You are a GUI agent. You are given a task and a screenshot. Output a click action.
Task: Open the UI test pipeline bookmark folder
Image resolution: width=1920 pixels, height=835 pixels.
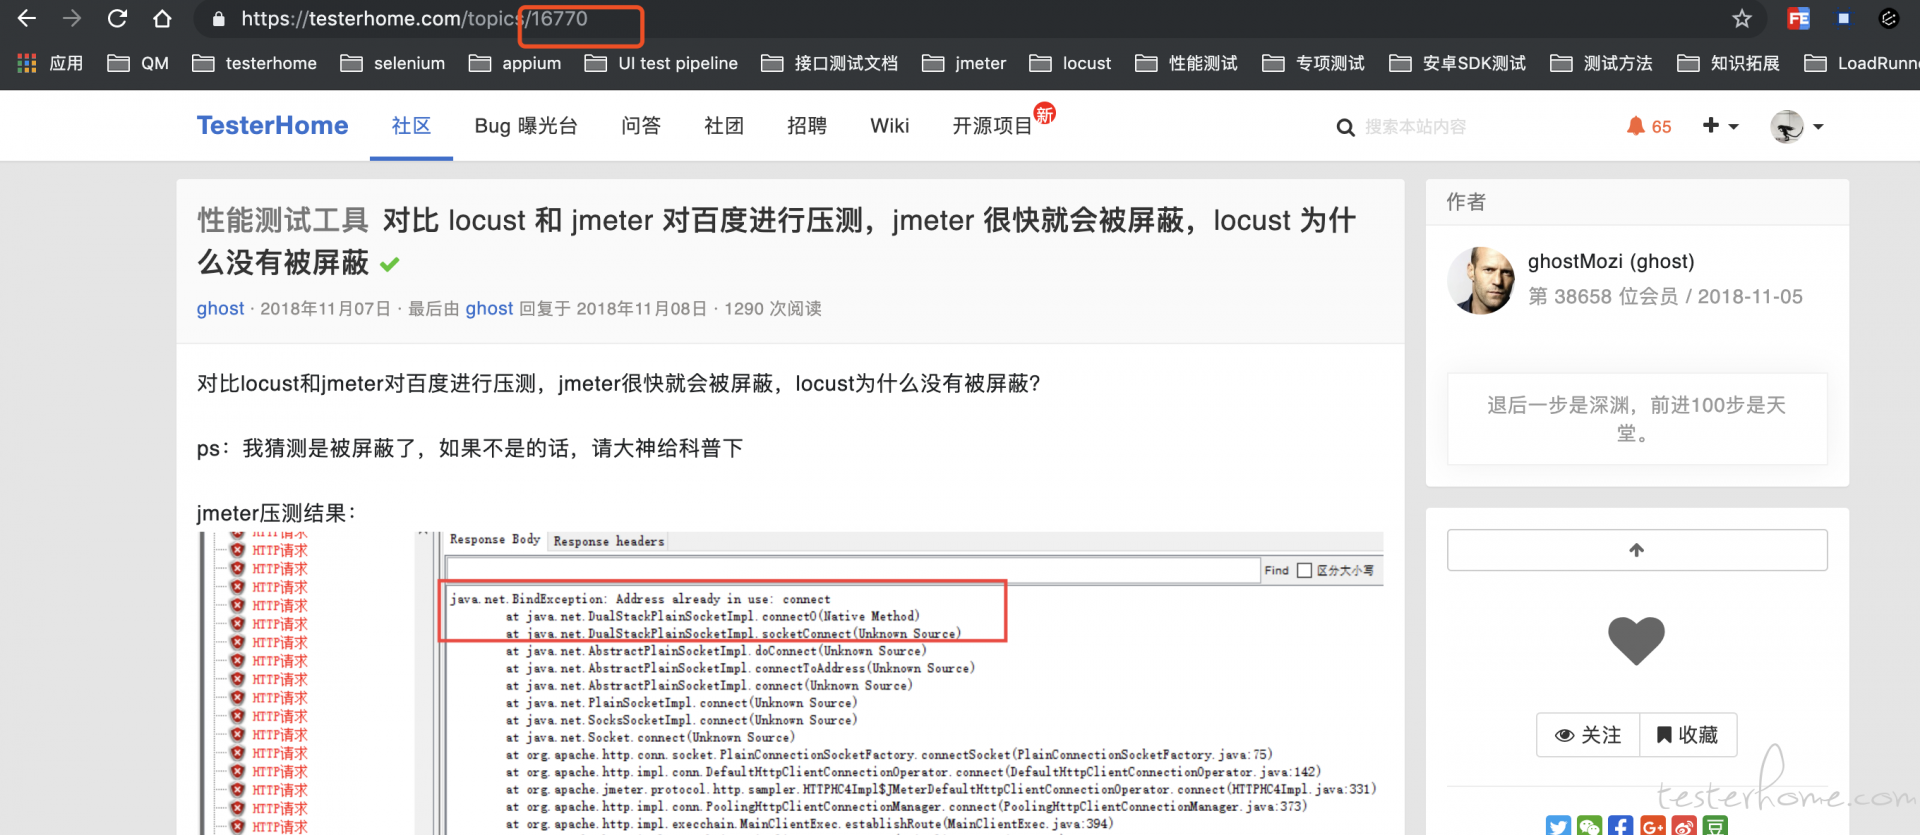tap(661, 63)
